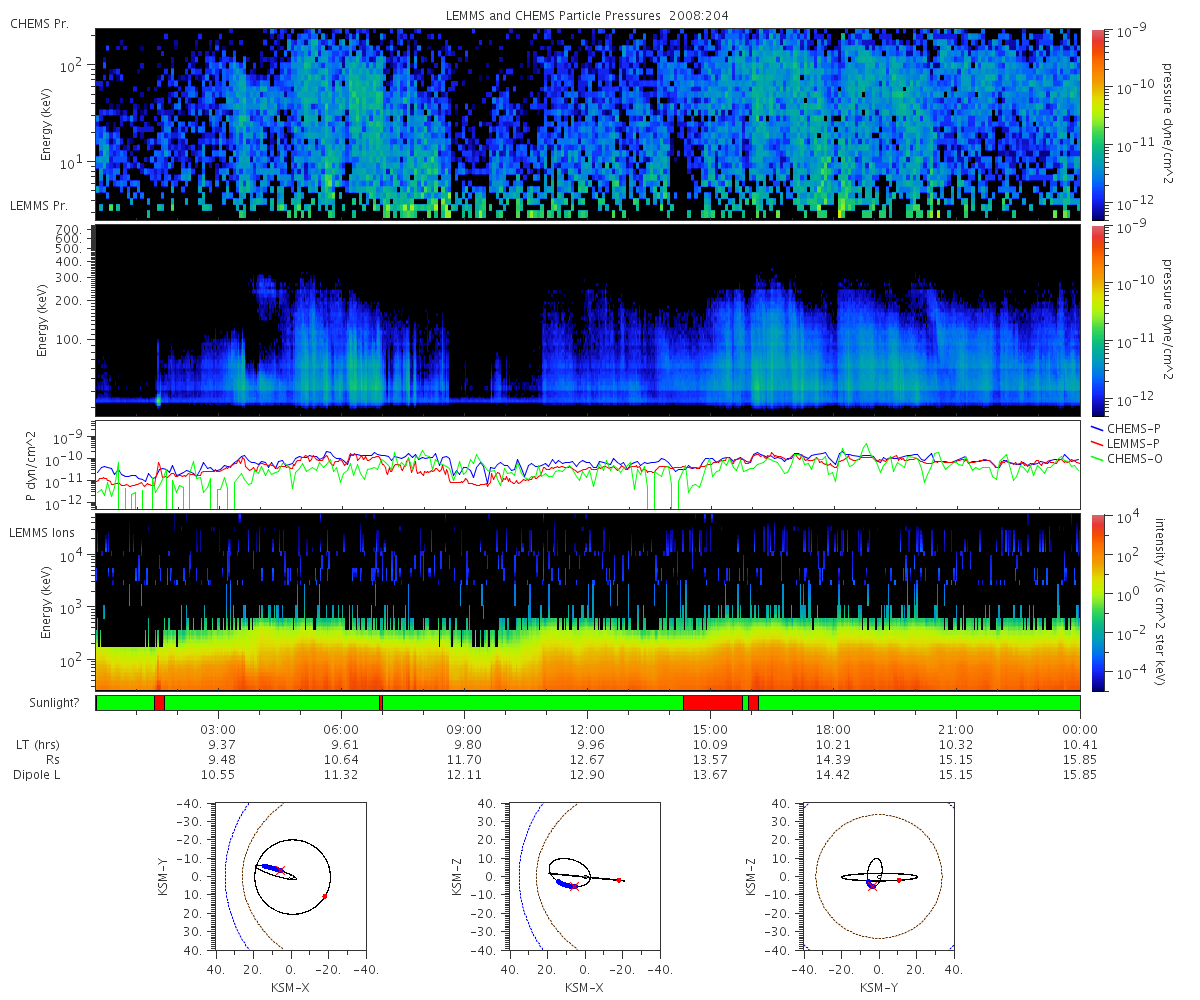1200x1000 pixels.
Task: Click the wide red segment in Sunlight bar
Action: coord(713,703)
